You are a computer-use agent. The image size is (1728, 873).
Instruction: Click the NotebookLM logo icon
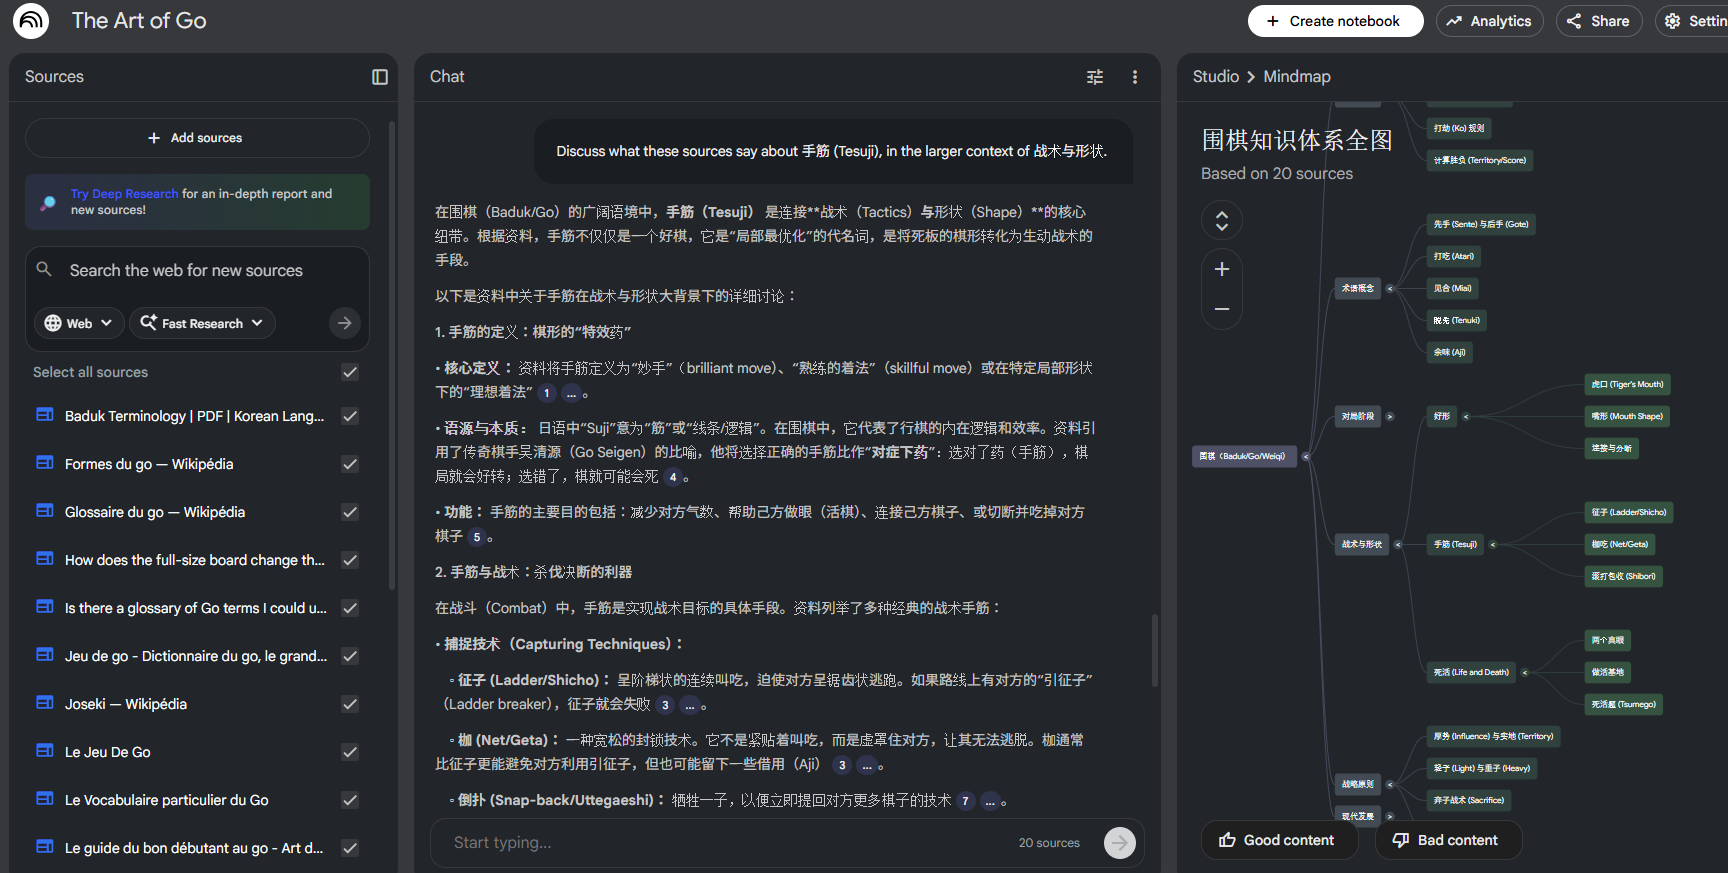pyautogui.click(x=31, y=21)
